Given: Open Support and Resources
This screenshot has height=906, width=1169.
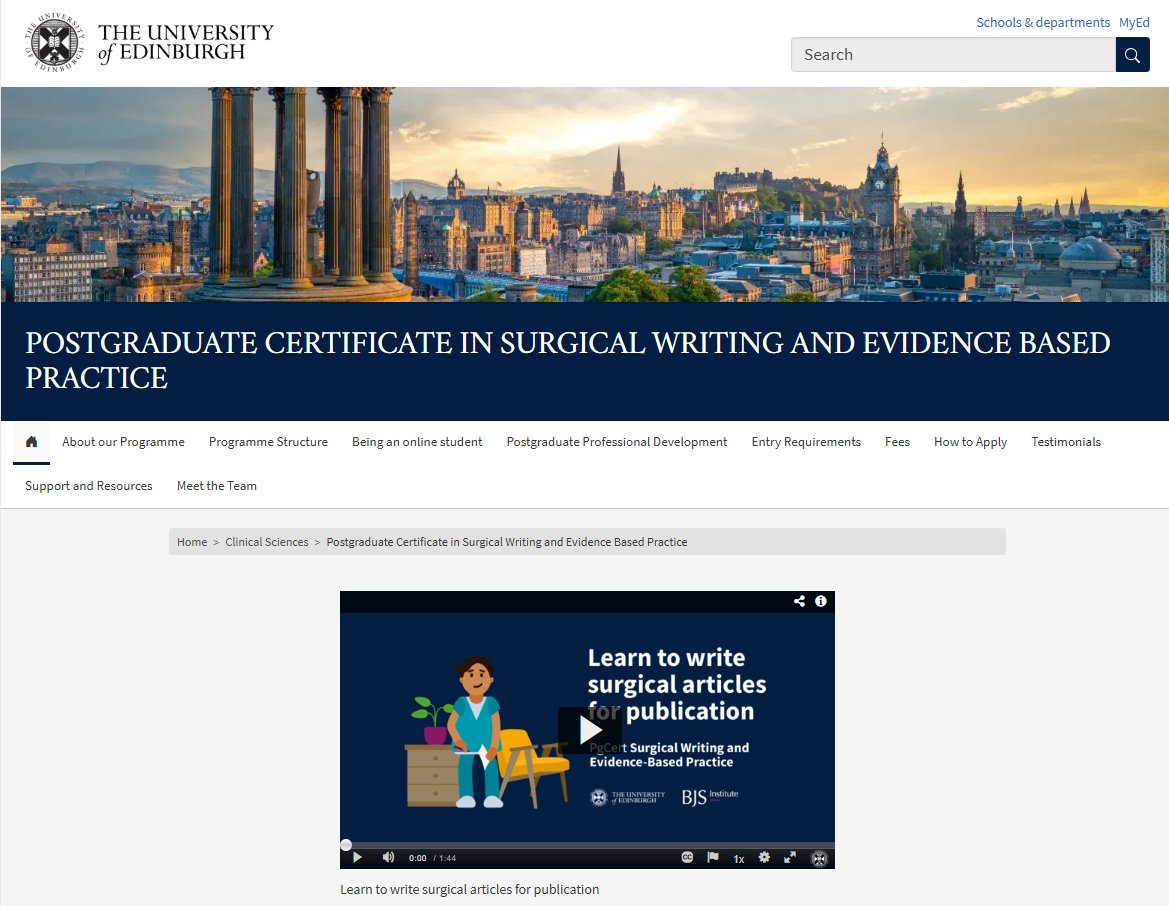Looking at the screenshot, I should point(89,485).
